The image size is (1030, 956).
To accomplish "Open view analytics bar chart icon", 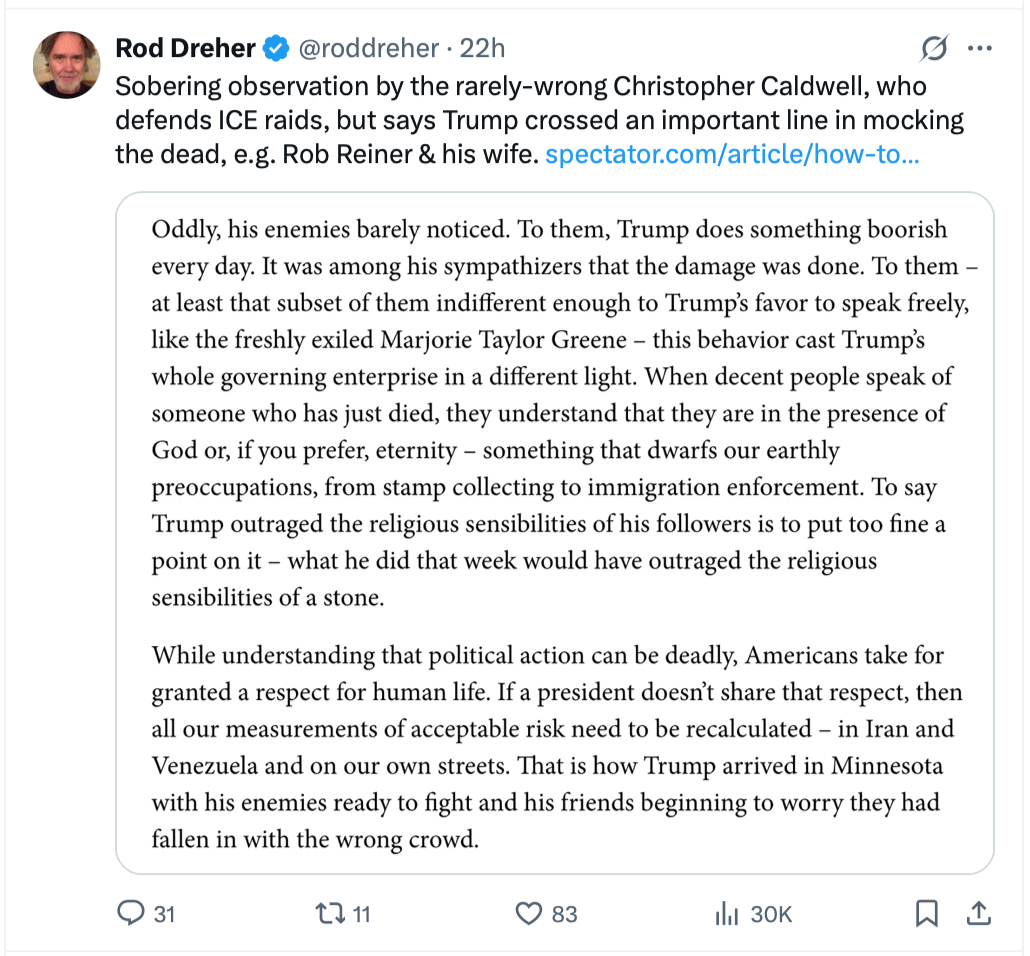I will (726, 913).
